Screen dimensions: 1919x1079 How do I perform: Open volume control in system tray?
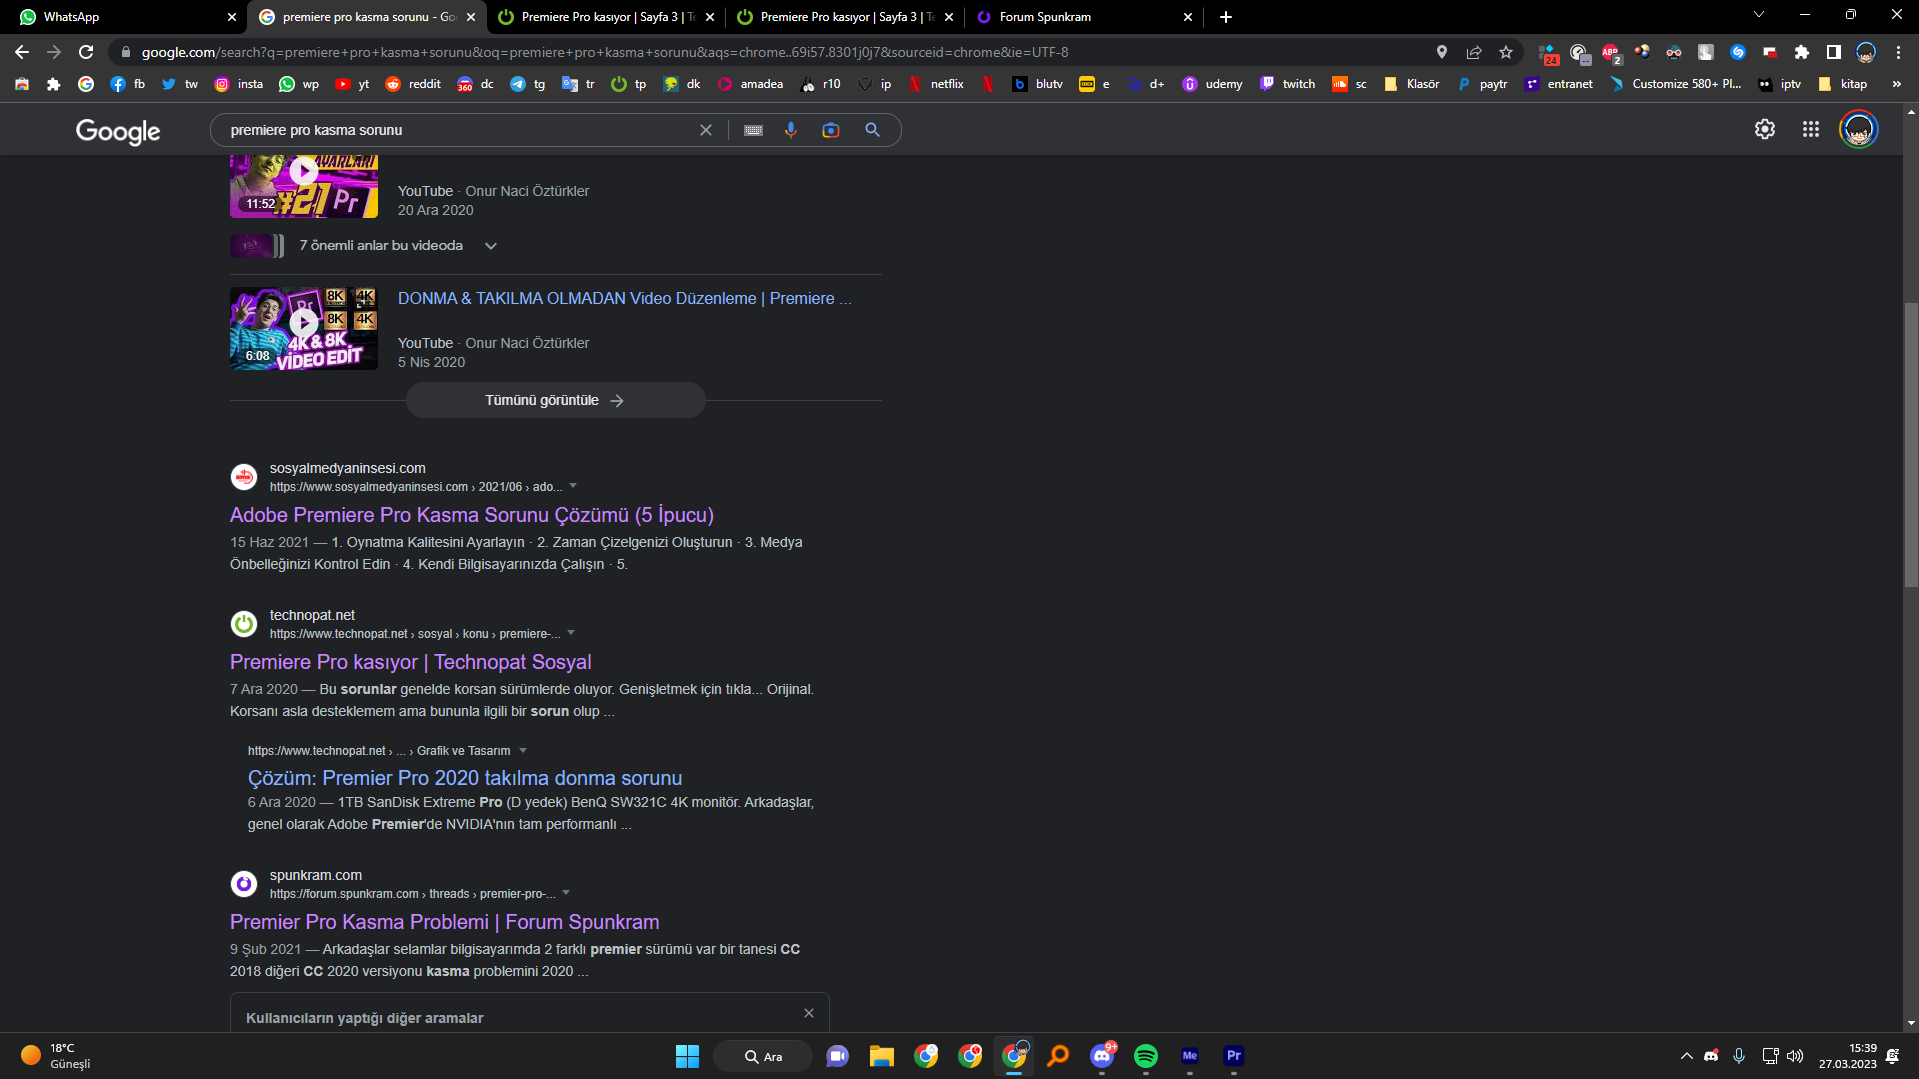tap(1795, 1056)
